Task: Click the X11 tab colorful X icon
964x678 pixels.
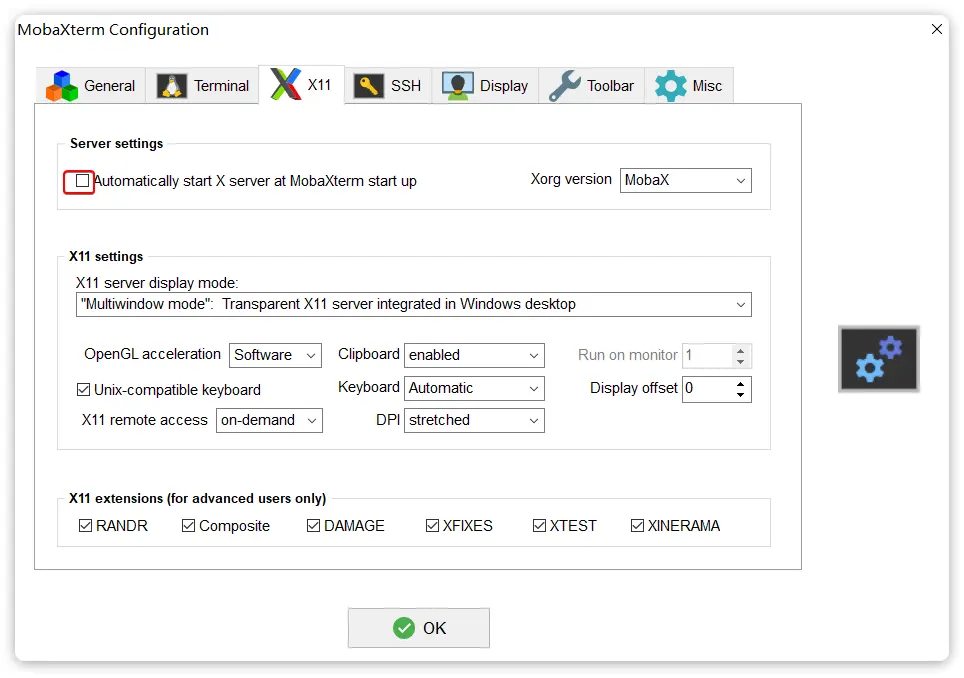Action: tap(286, 85)
